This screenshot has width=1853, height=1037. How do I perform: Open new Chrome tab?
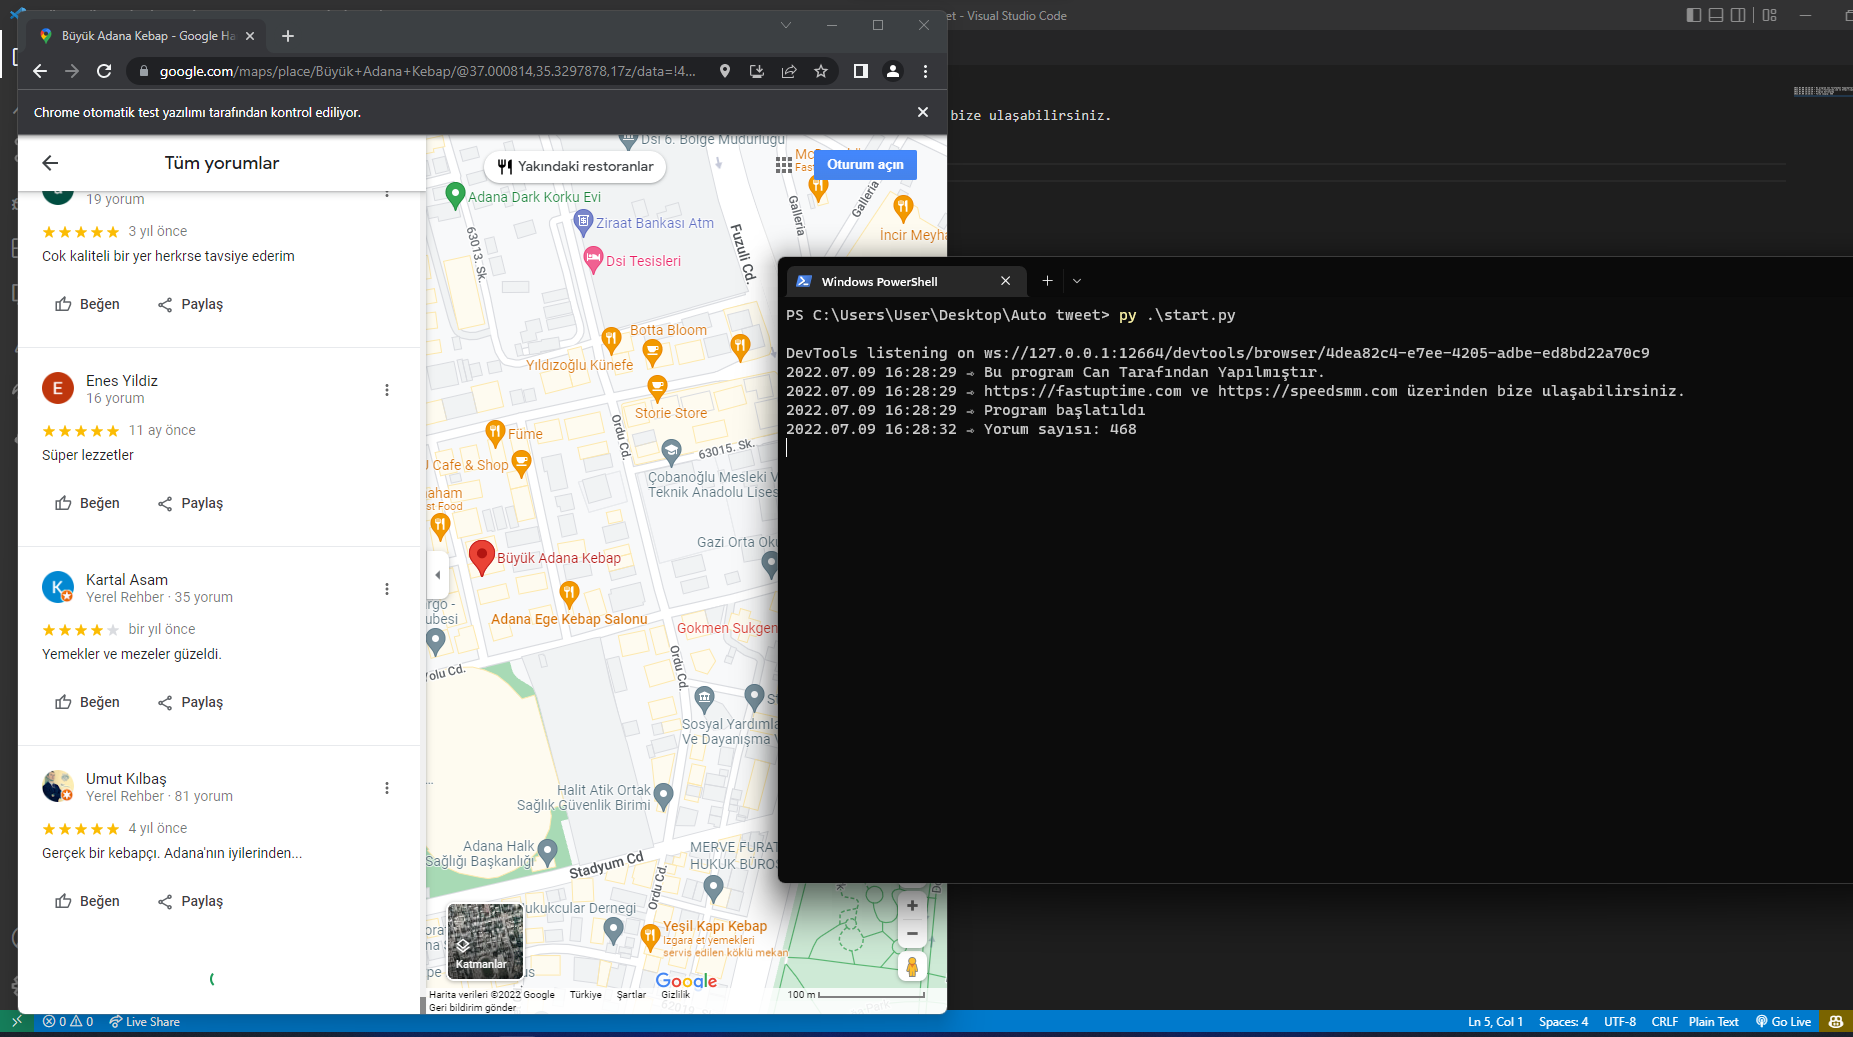[x=288, y=36]
